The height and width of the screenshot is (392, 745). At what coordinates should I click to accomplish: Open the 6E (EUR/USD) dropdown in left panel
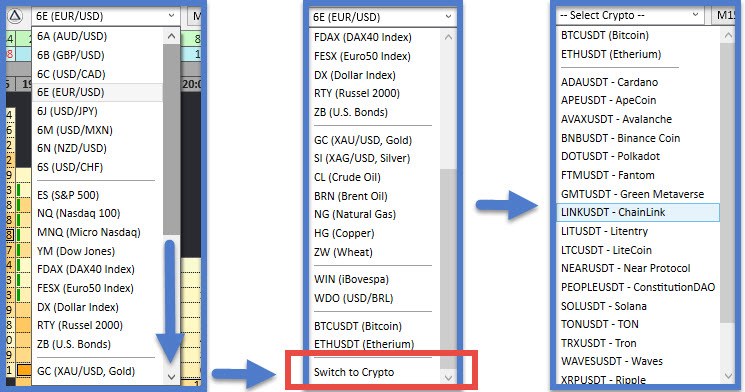[105, 16]
